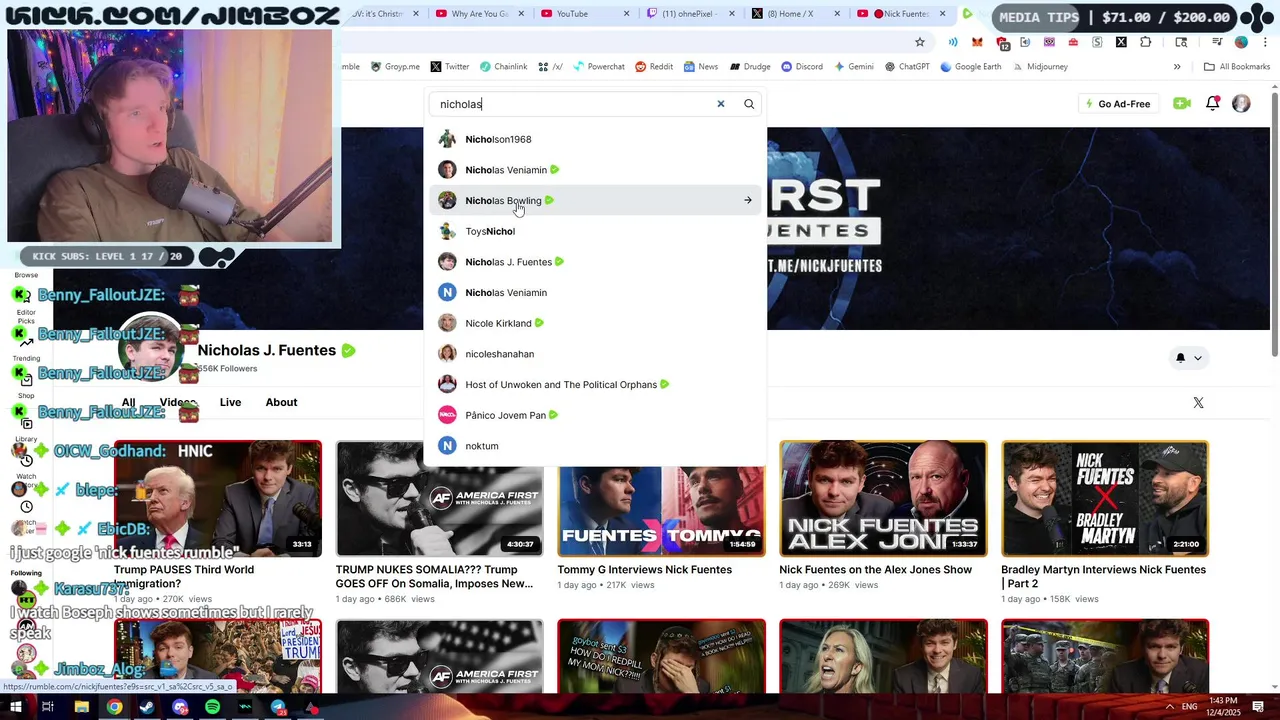Image resolution: width=1280 pixels, height=720 pixels.
Task: Open the All Bookmarks folder
Action: pos(1237,67)
